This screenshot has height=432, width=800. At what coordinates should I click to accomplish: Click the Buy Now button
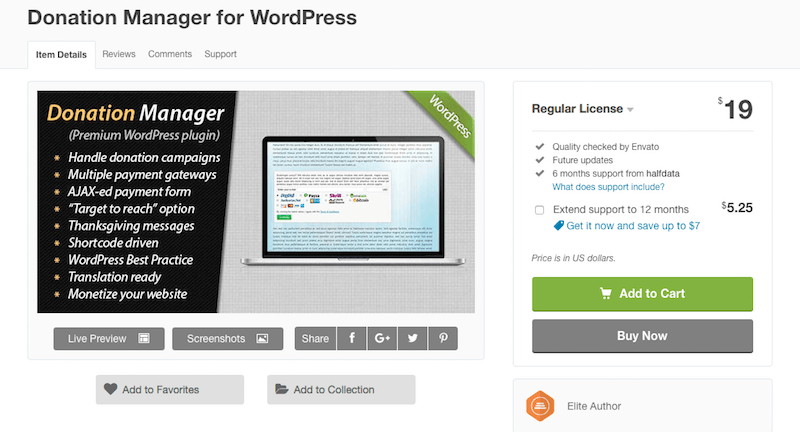pos(642,336)
